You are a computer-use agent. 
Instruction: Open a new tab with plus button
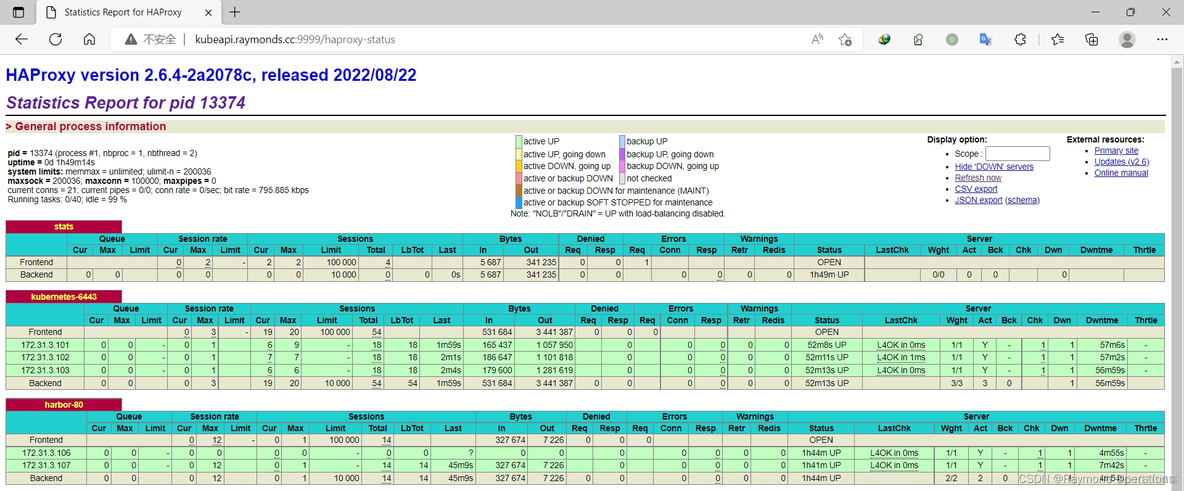235,12
